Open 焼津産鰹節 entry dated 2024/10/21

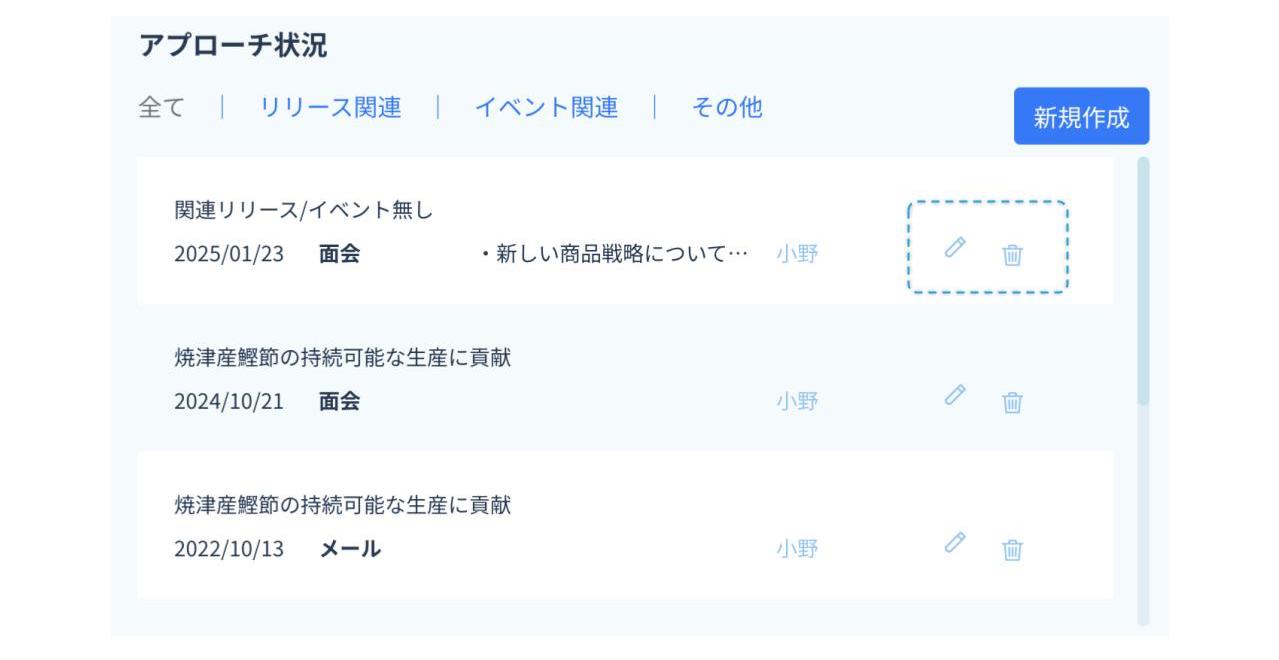342,358
